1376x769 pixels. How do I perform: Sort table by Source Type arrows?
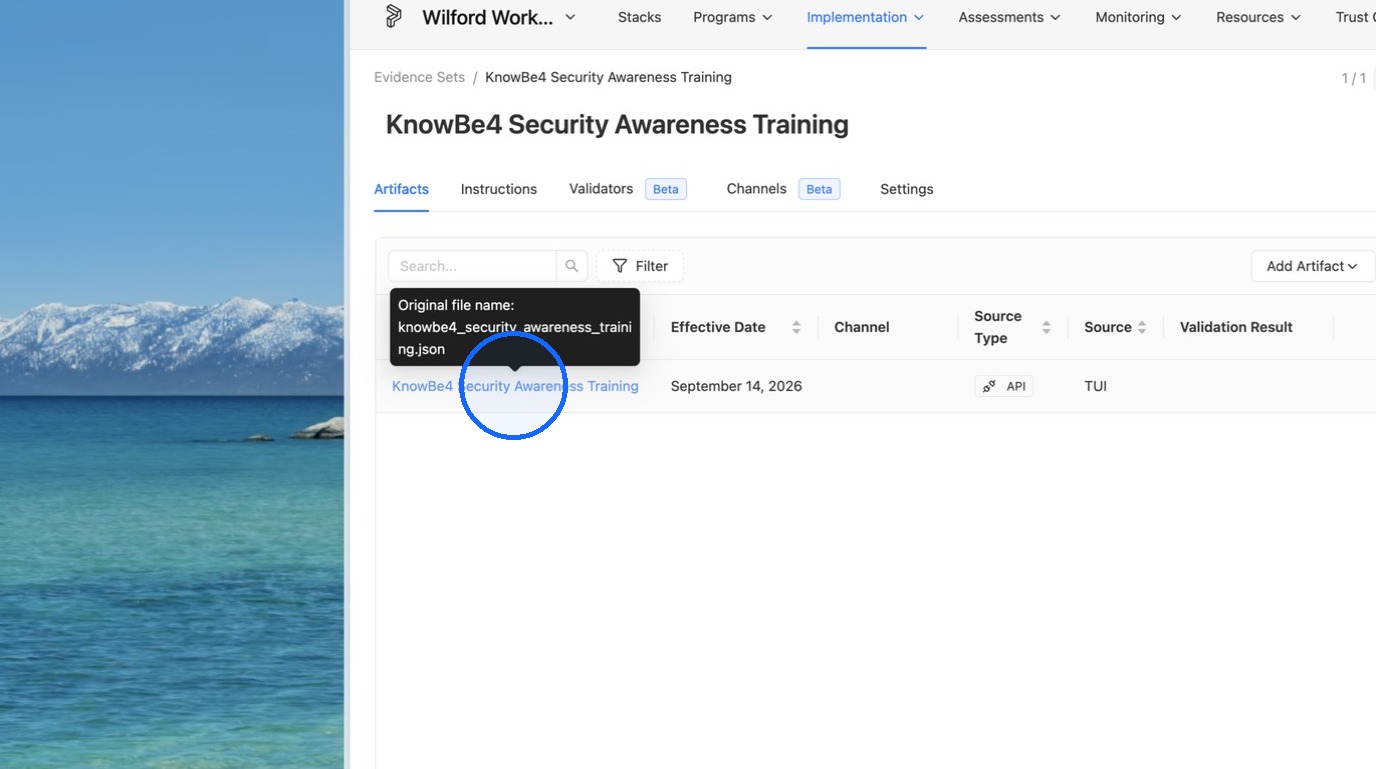[1046, 327]
